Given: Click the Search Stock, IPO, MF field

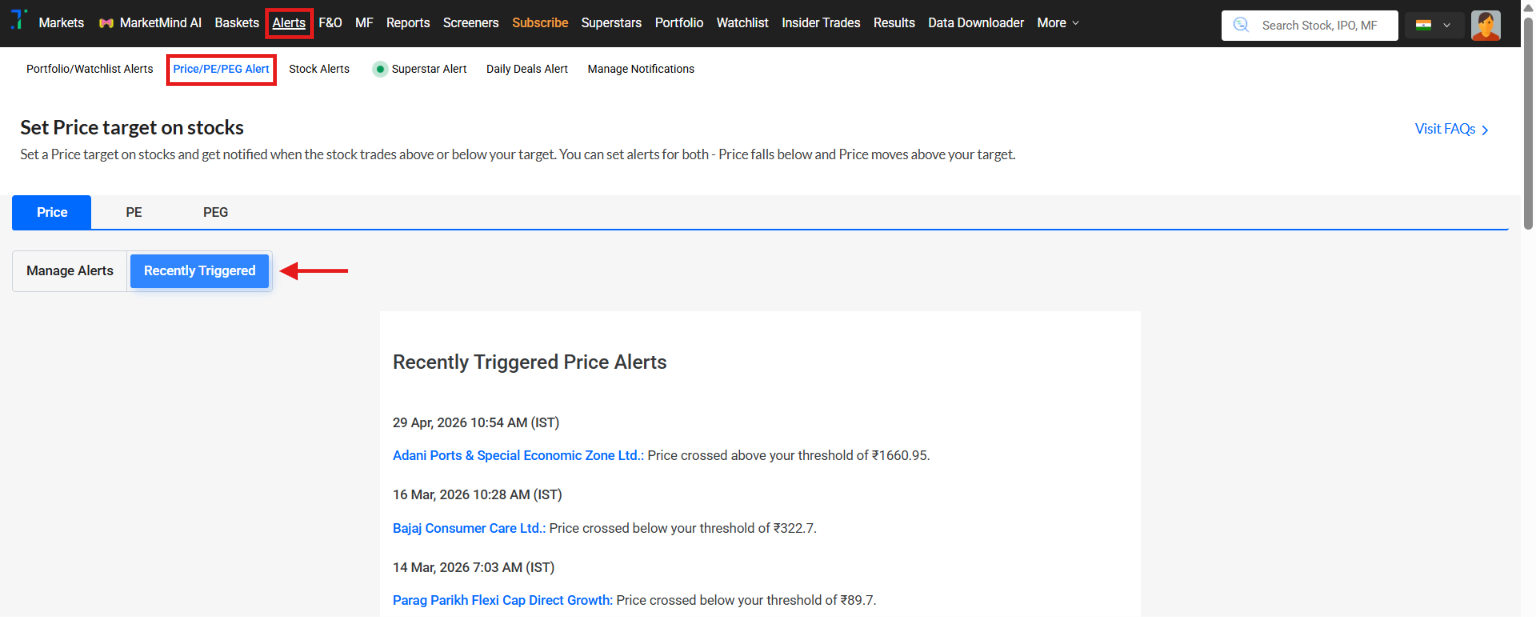Looking at the screenshot, I should [x=1310, y=25].
